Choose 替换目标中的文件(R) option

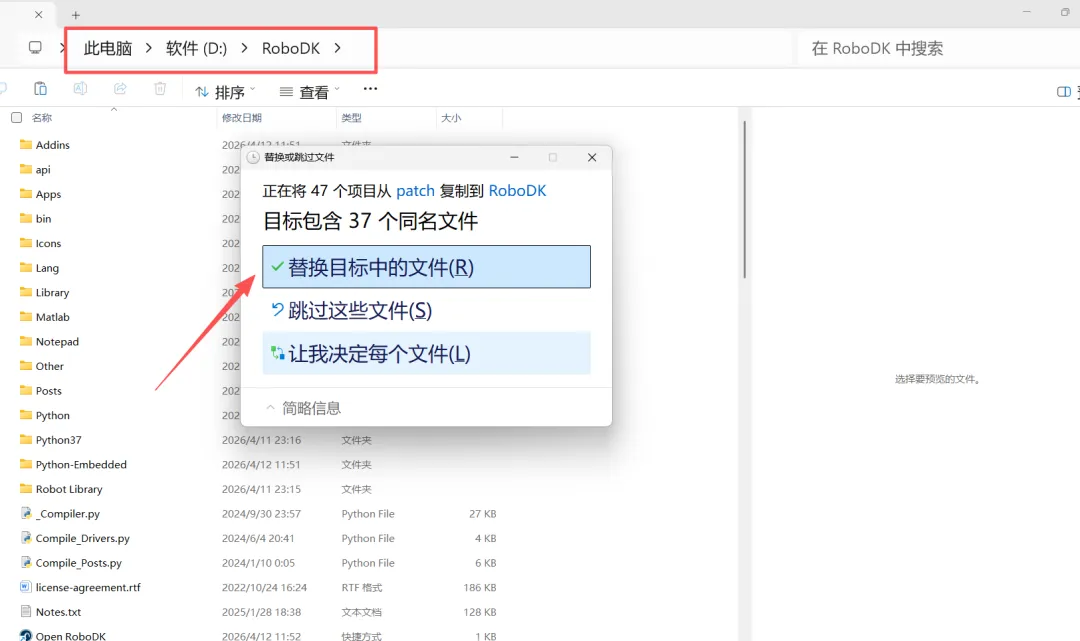(x=426, y=266)
